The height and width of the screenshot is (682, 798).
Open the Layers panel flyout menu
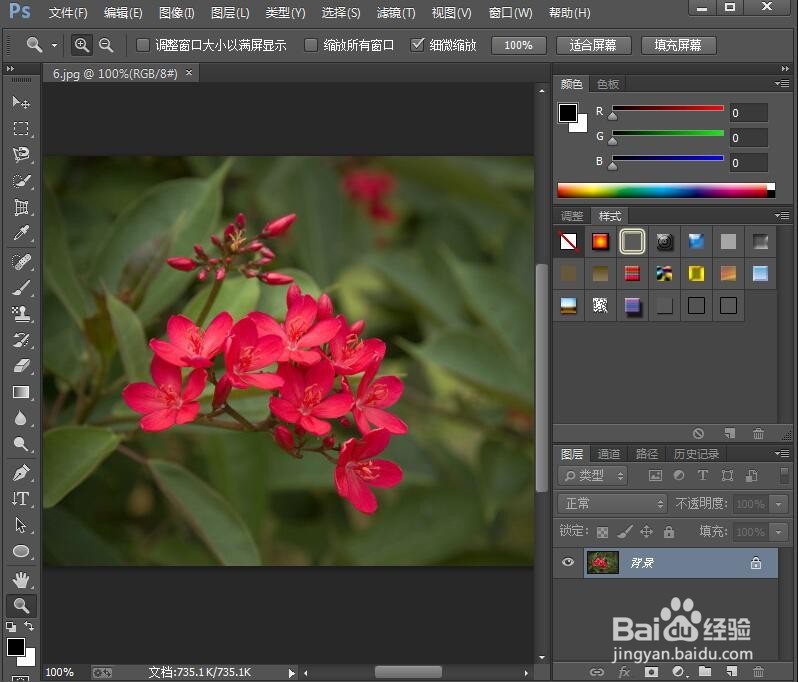tap(782, 453)
